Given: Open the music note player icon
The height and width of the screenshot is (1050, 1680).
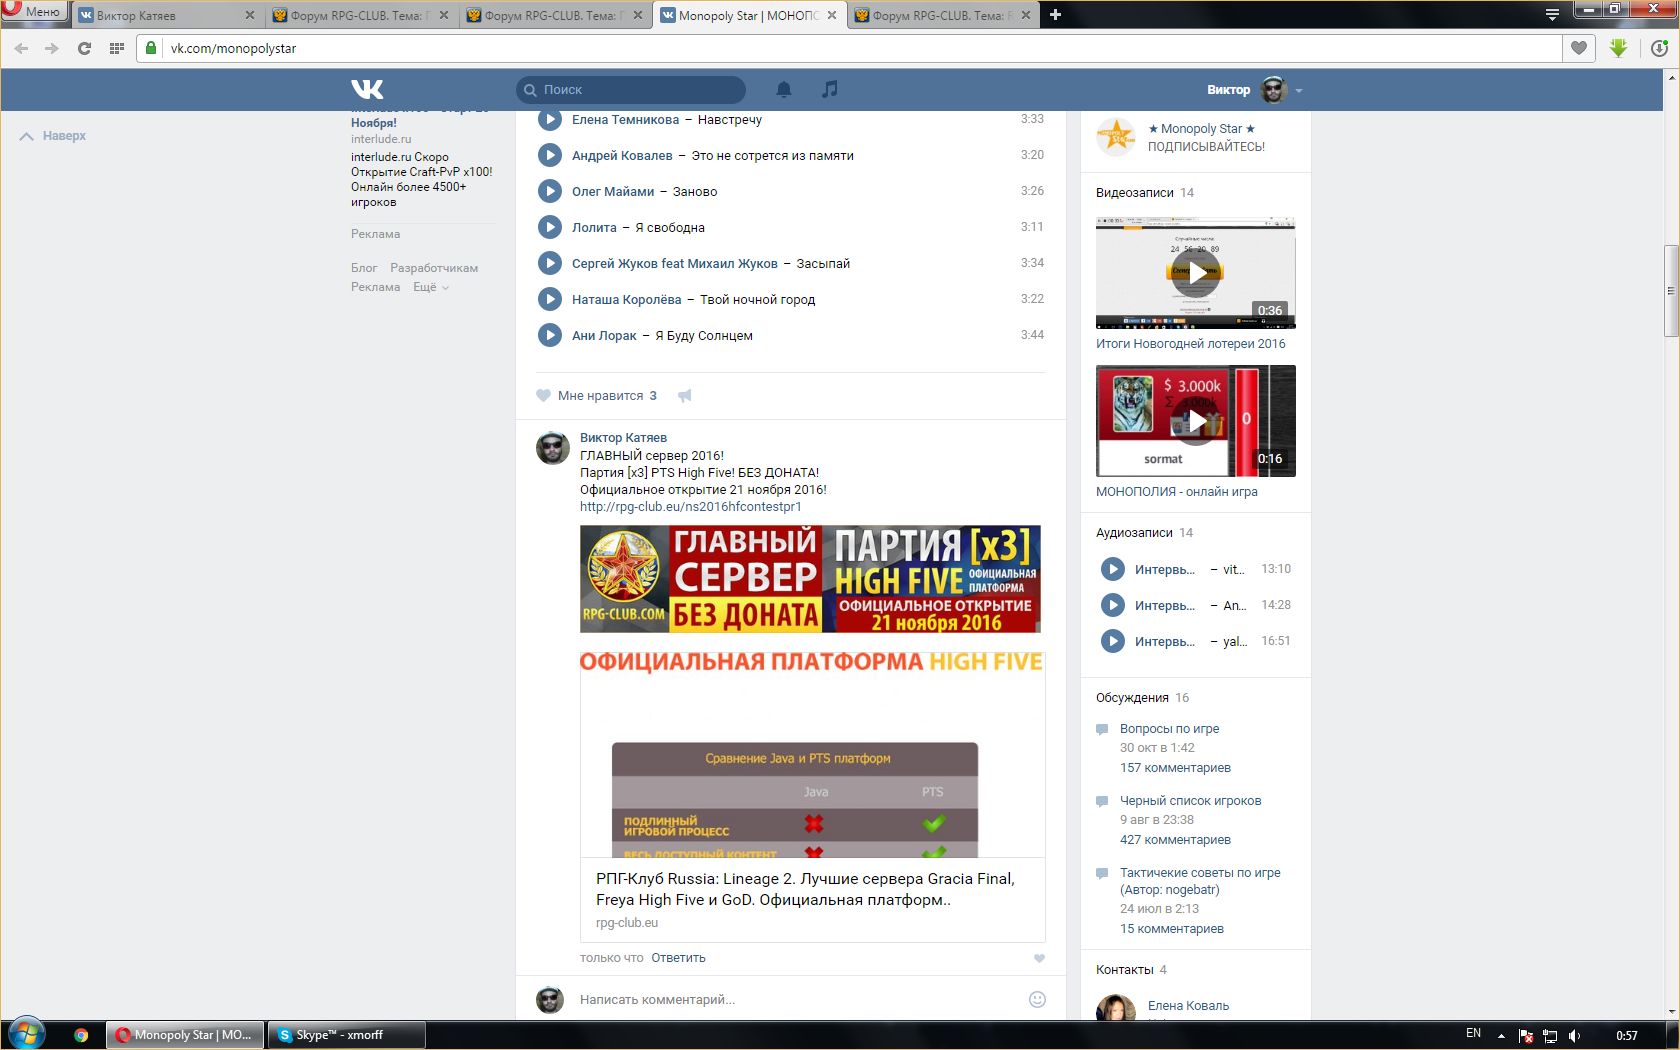Looking at the screenshot, I should tap(829, 89).
